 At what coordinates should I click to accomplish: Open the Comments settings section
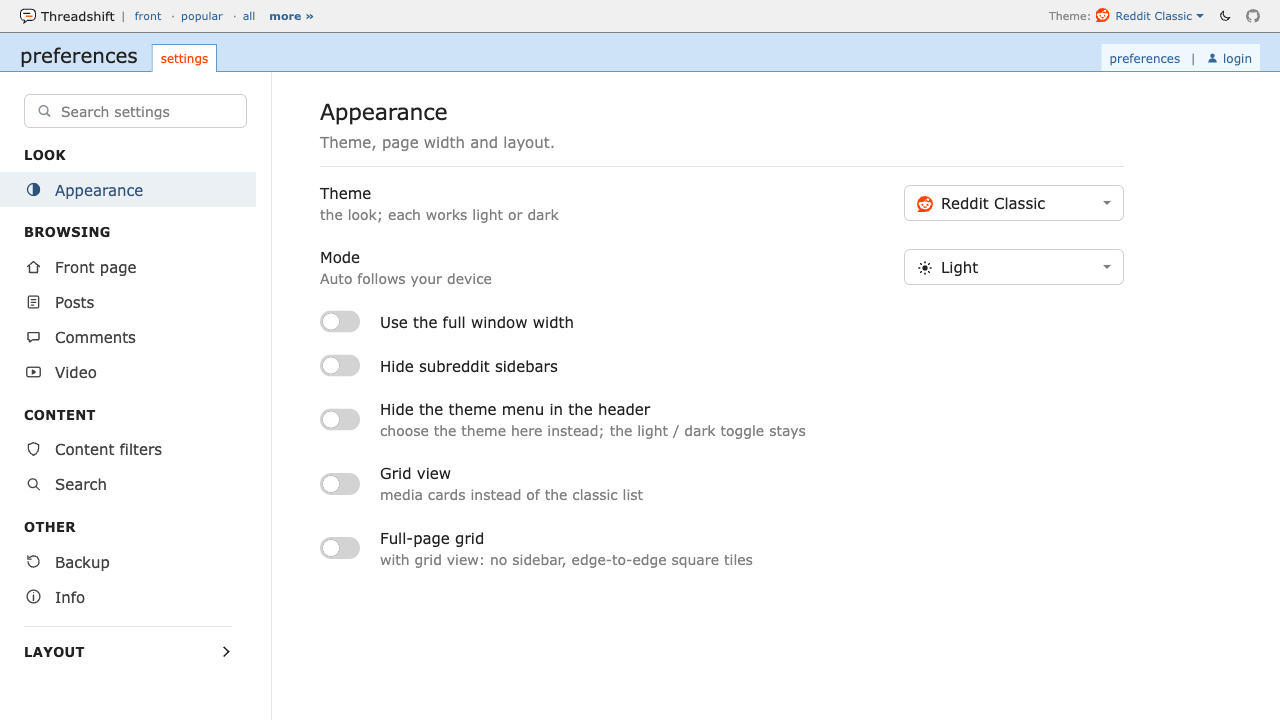(128, 337)
